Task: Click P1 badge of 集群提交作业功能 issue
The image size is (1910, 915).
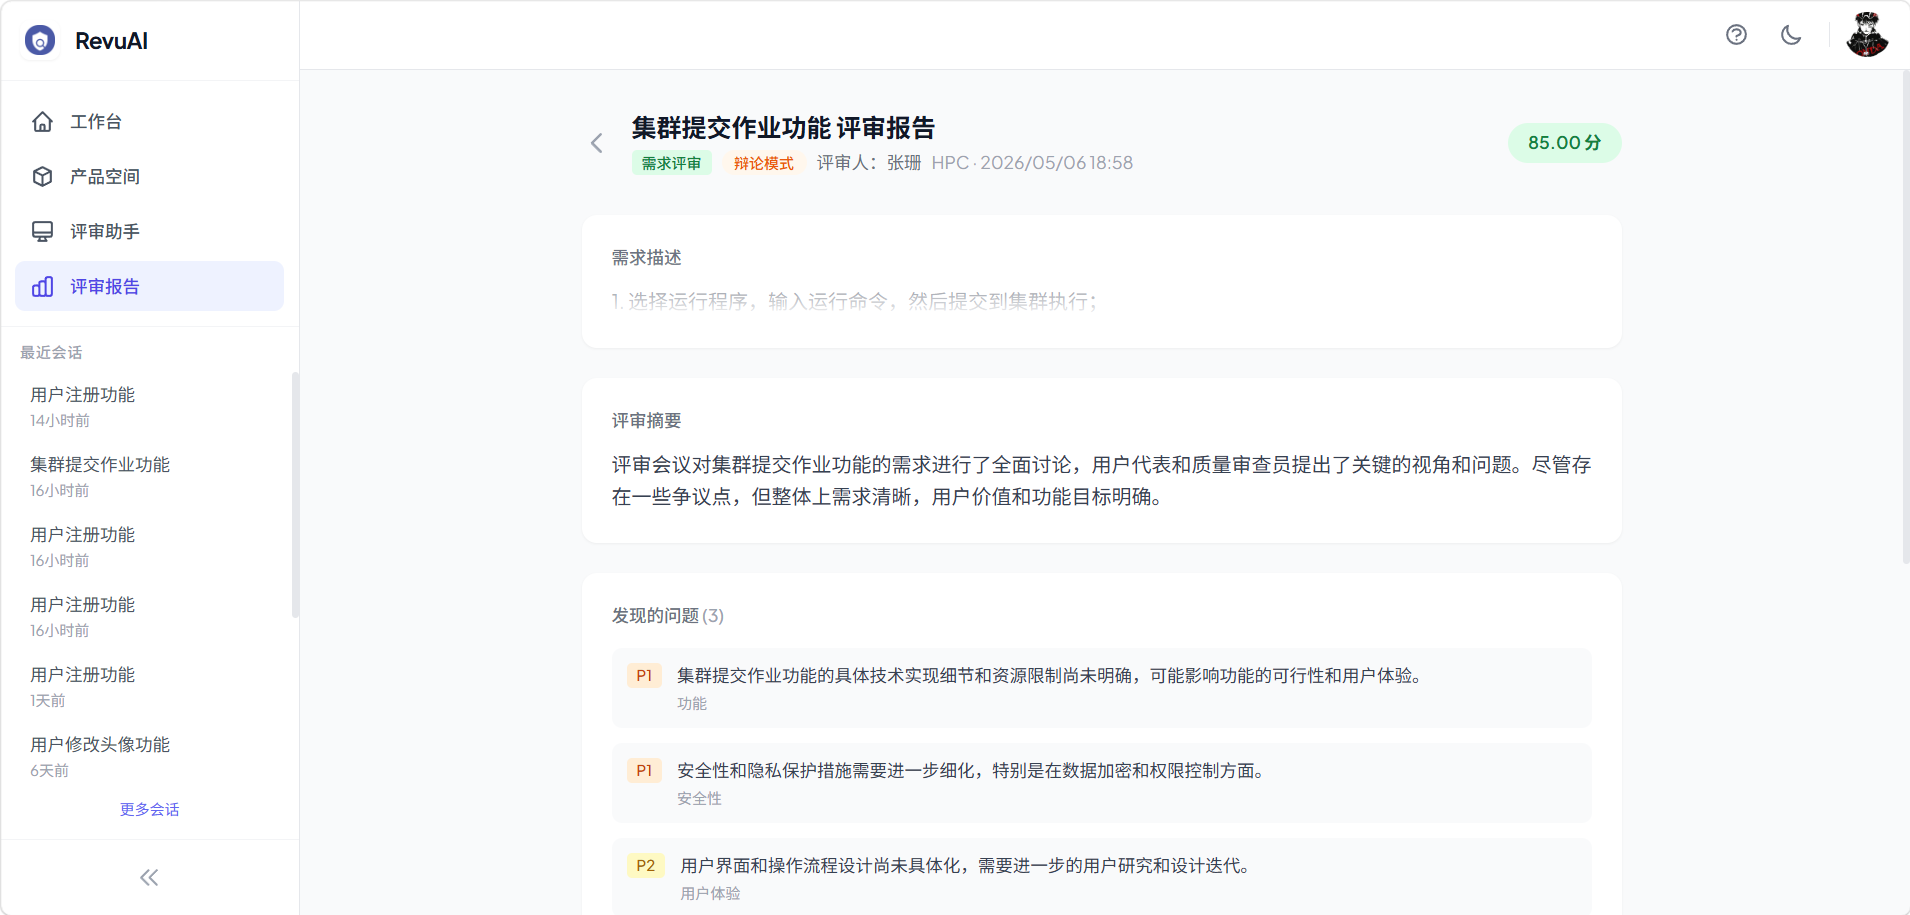Action: coord(644,676)
